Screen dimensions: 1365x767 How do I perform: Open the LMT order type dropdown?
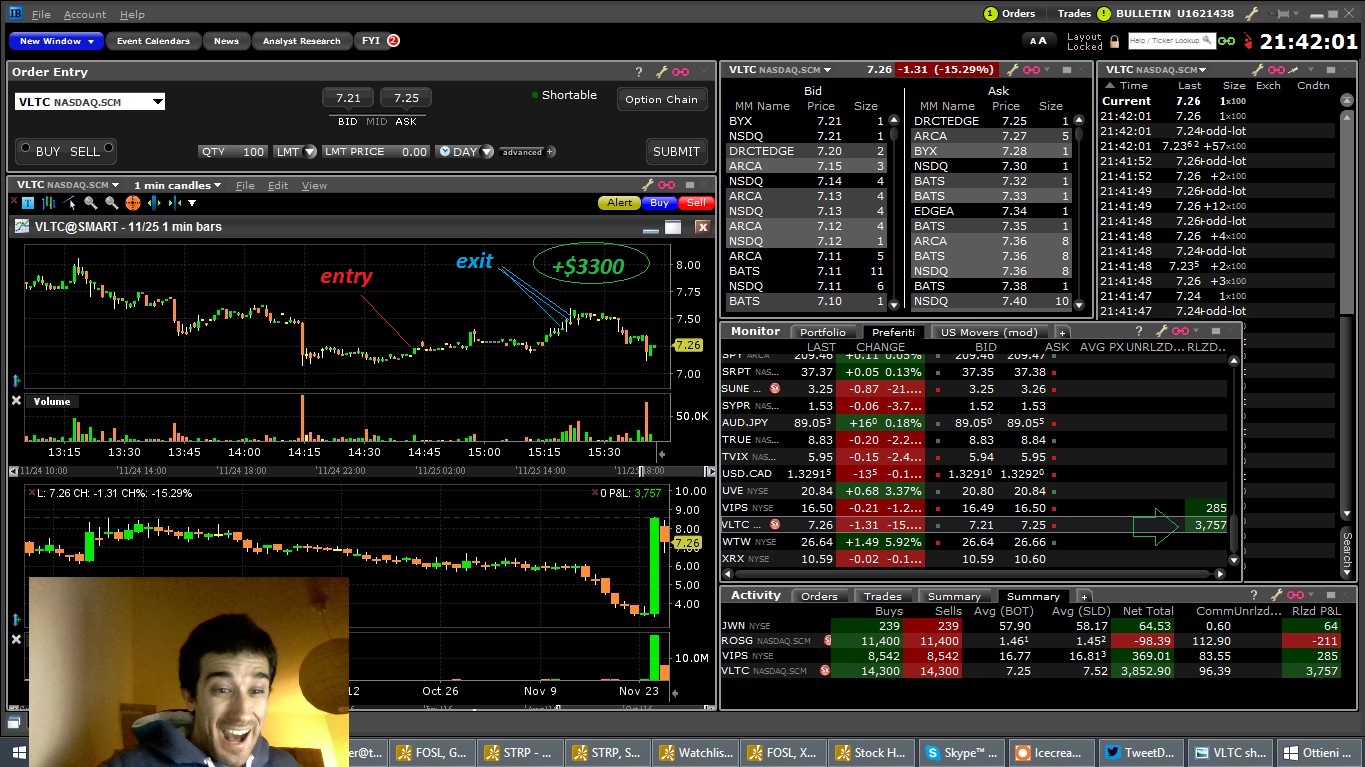point(310,152)
